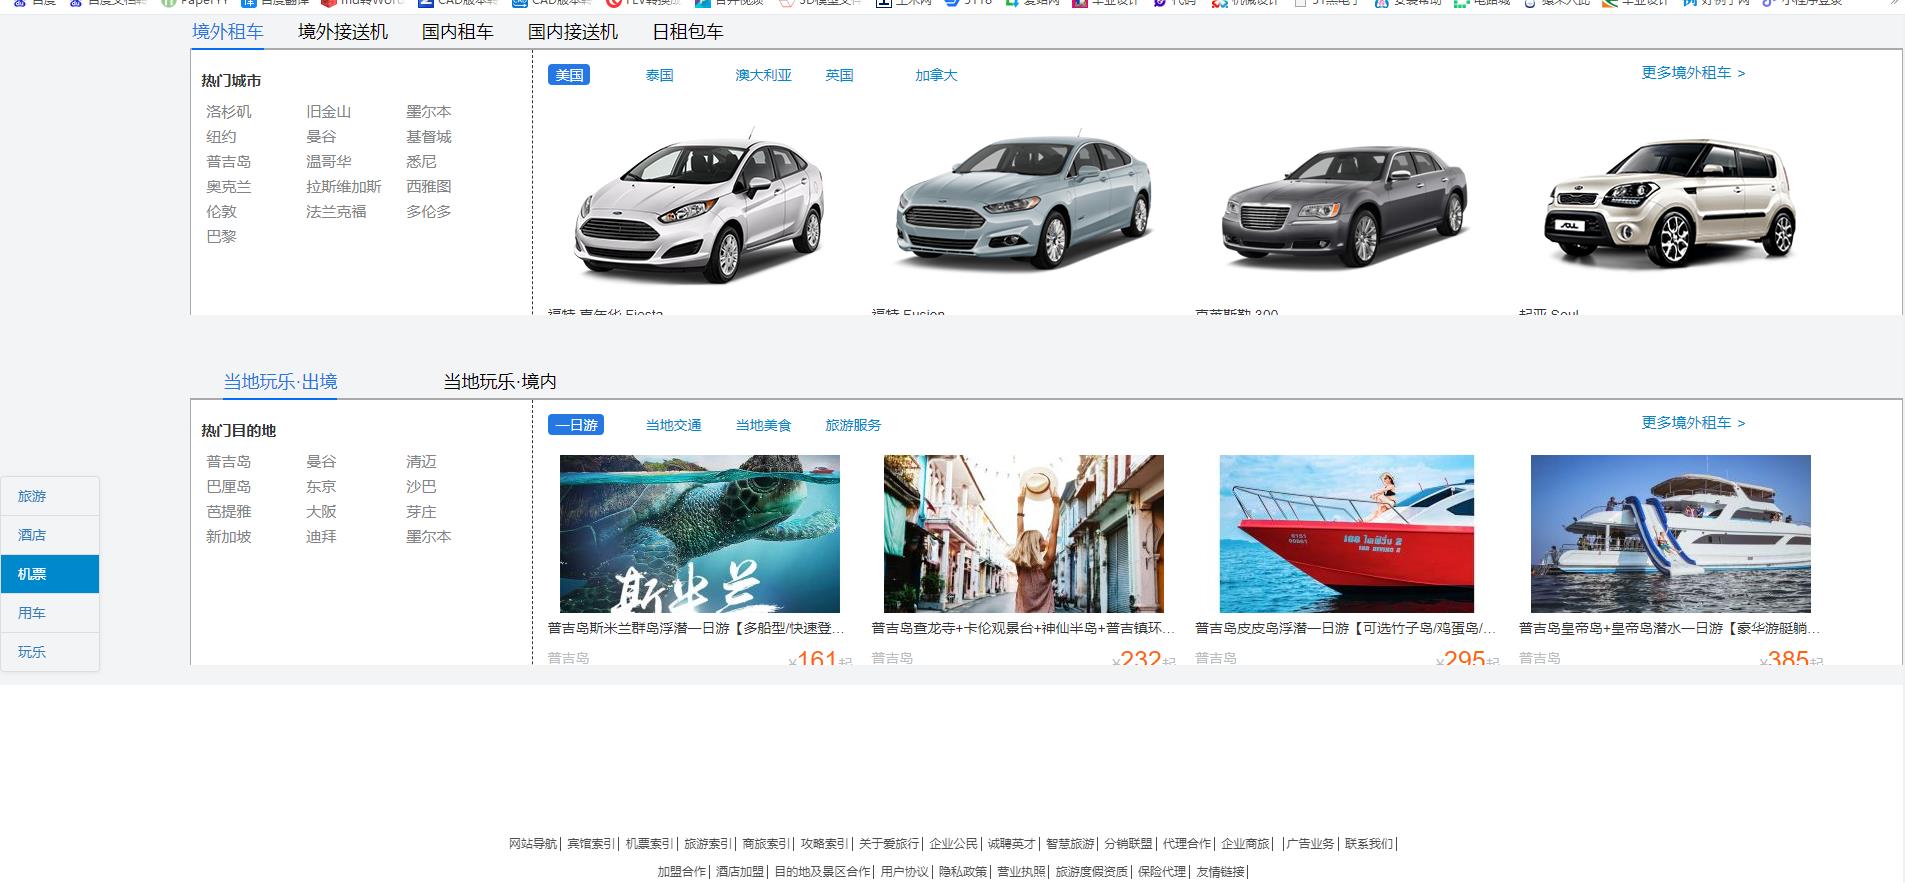Viewport: 1905px width, 883px height.
Task: Open the 境外接送机 tab
Action: tap(343, 32)
